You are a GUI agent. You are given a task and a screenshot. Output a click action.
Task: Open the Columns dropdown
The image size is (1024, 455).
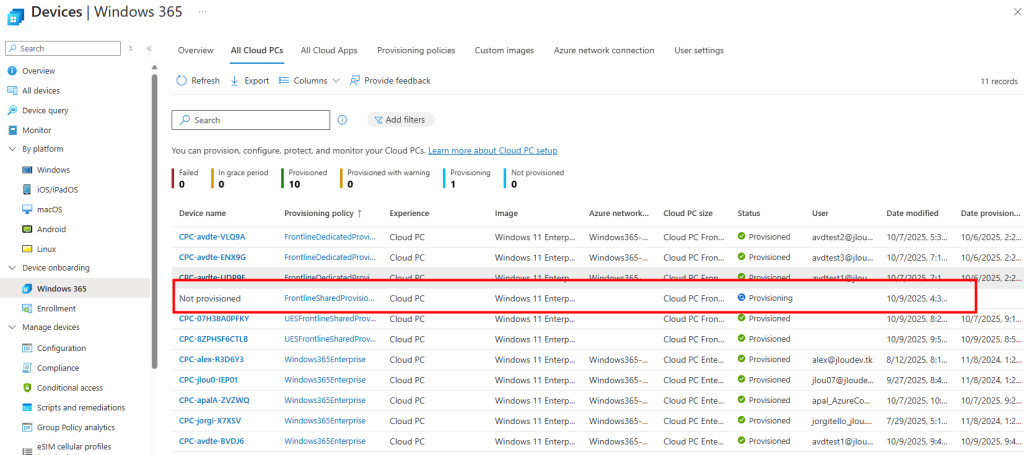click(x=309, y=81)
